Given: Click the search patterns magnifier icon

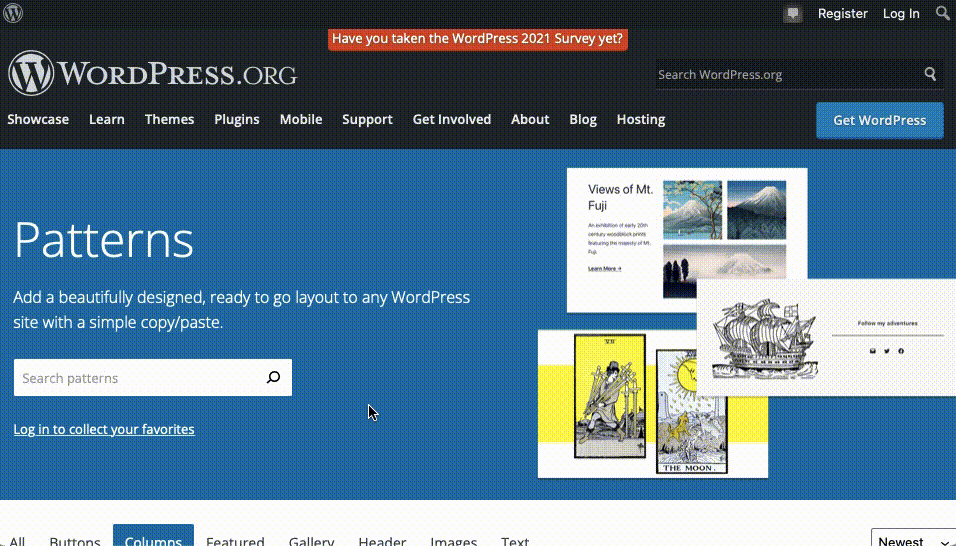Looking at the screenshot, I should click(273, 377).
